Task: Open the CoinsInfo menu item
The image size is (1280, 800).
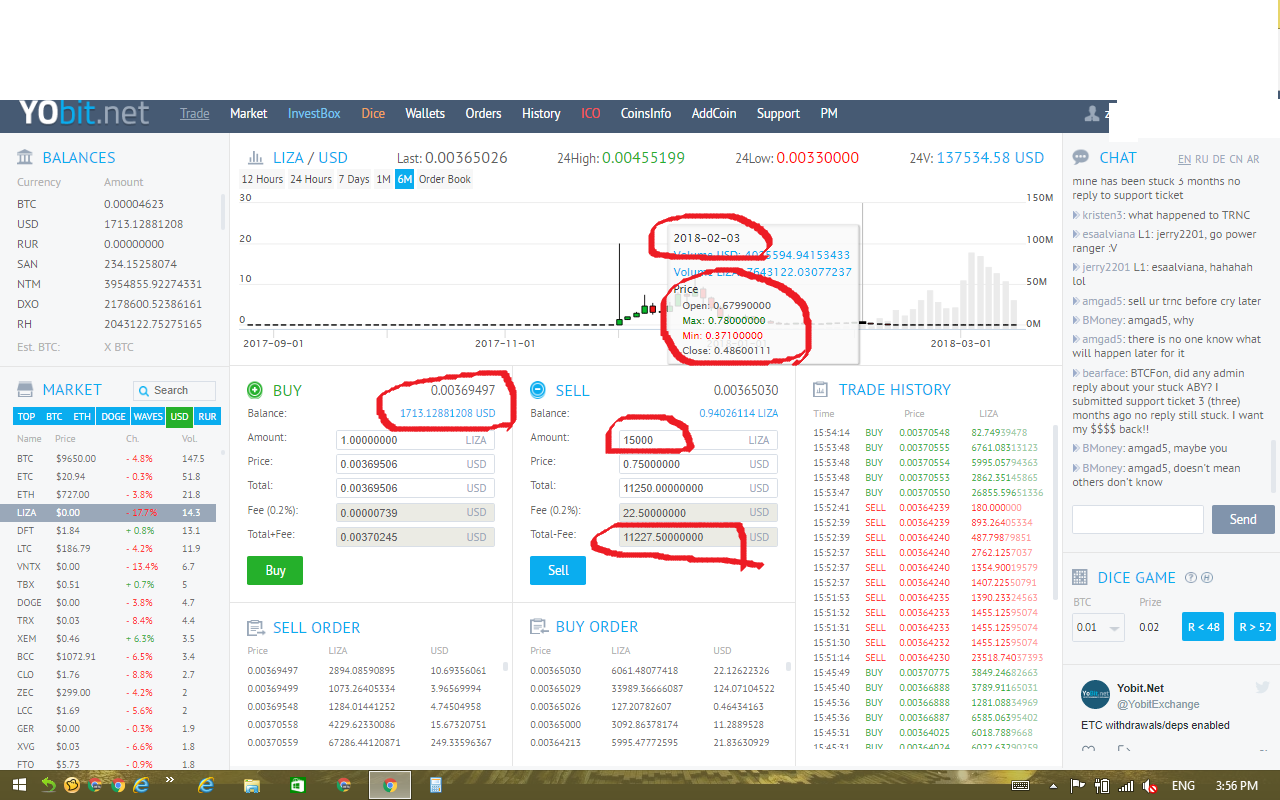Action: 646,114
